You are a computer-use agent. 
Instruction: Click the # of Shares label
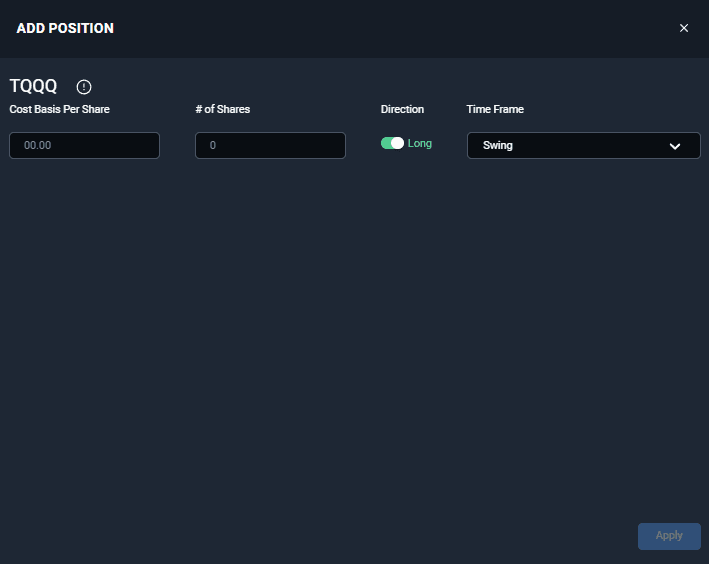(x=222, y=109)
